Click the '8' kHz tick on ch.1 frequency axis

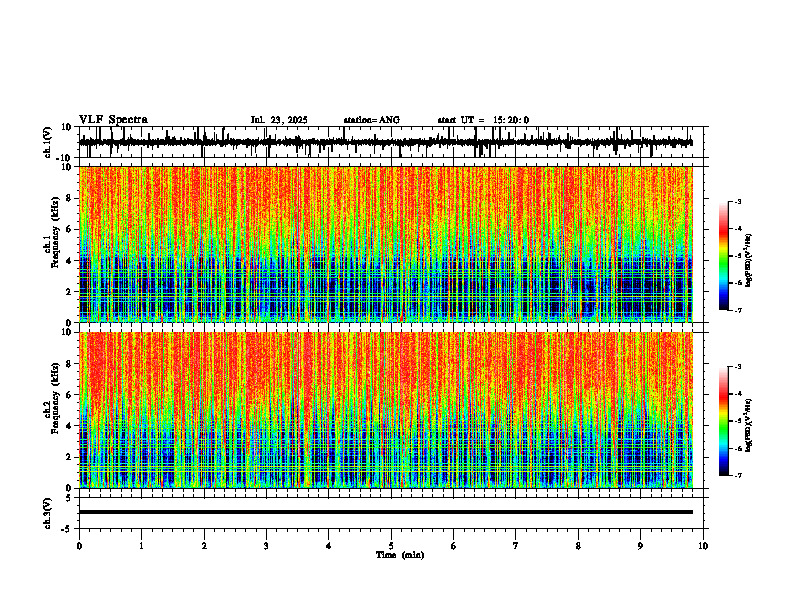click(70, 198)
